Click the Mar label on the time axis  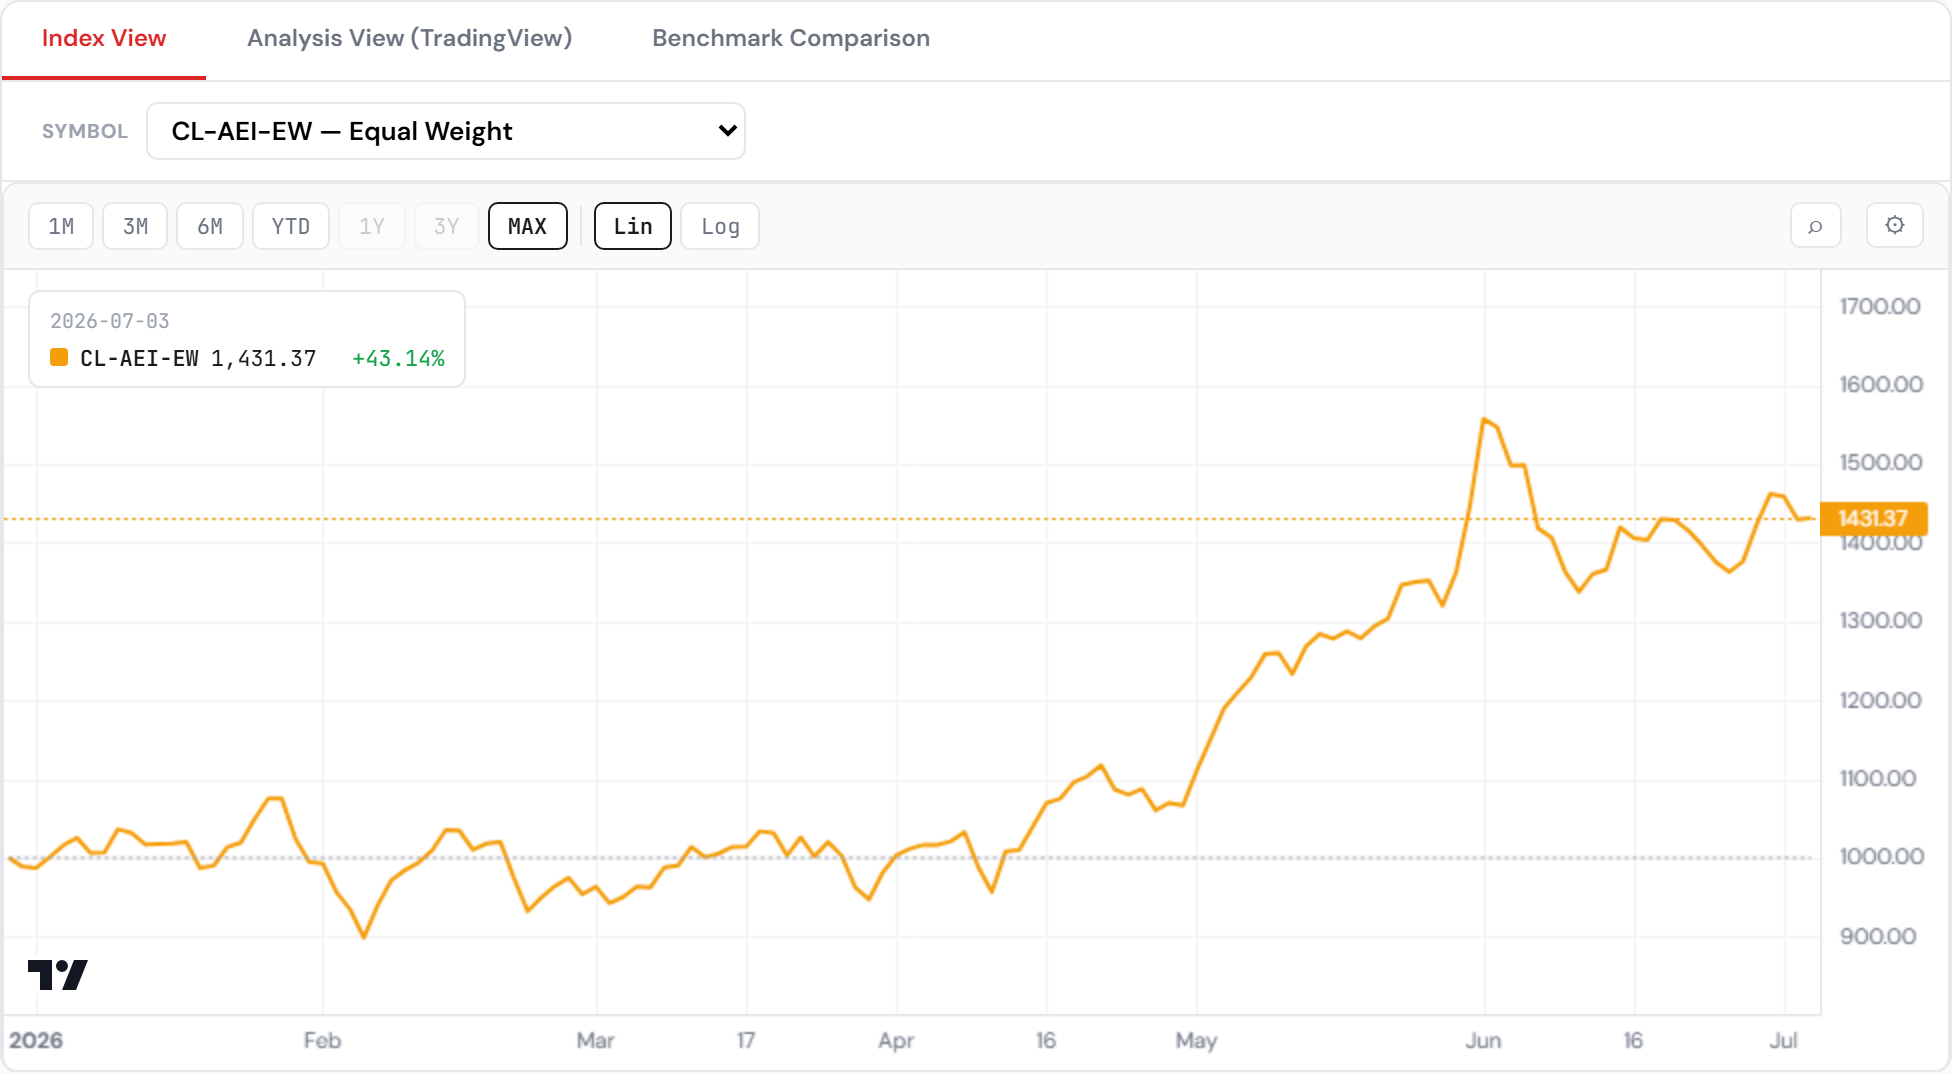pyautogui.click(x=595, y=1040)
